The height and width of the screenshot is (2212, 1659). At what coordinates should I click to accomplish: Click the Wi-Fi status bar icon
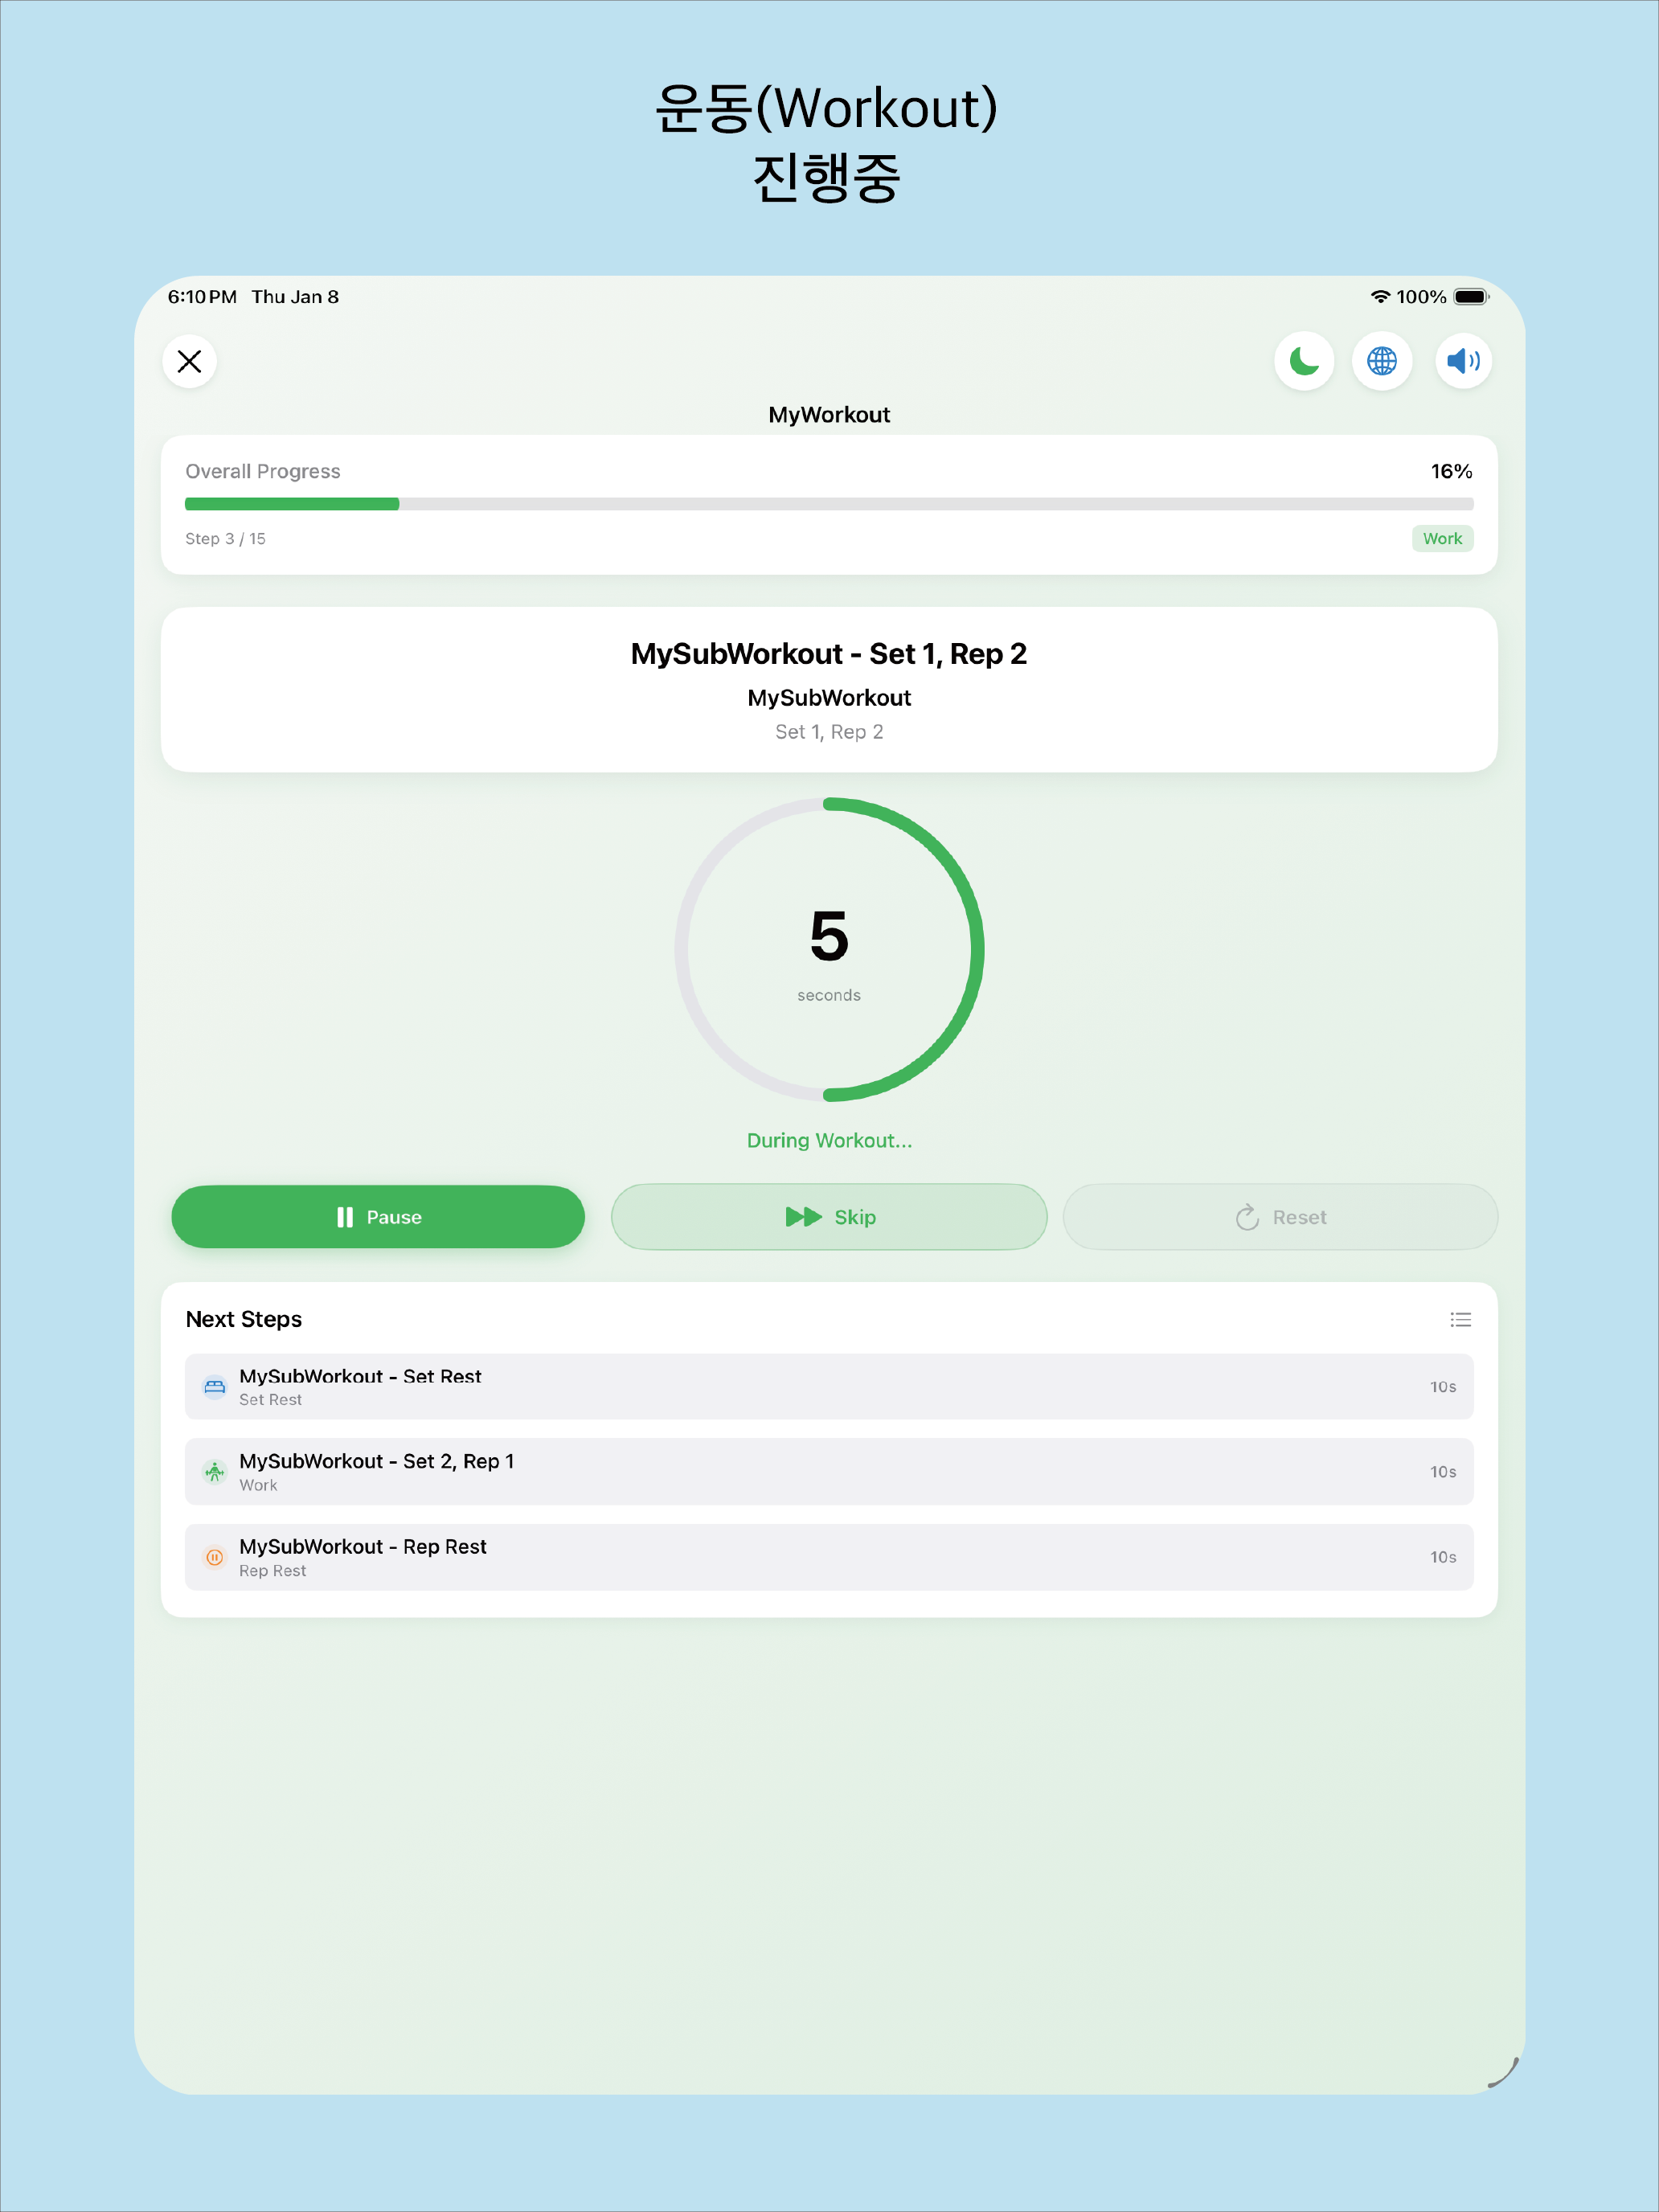click(1380, 297)
